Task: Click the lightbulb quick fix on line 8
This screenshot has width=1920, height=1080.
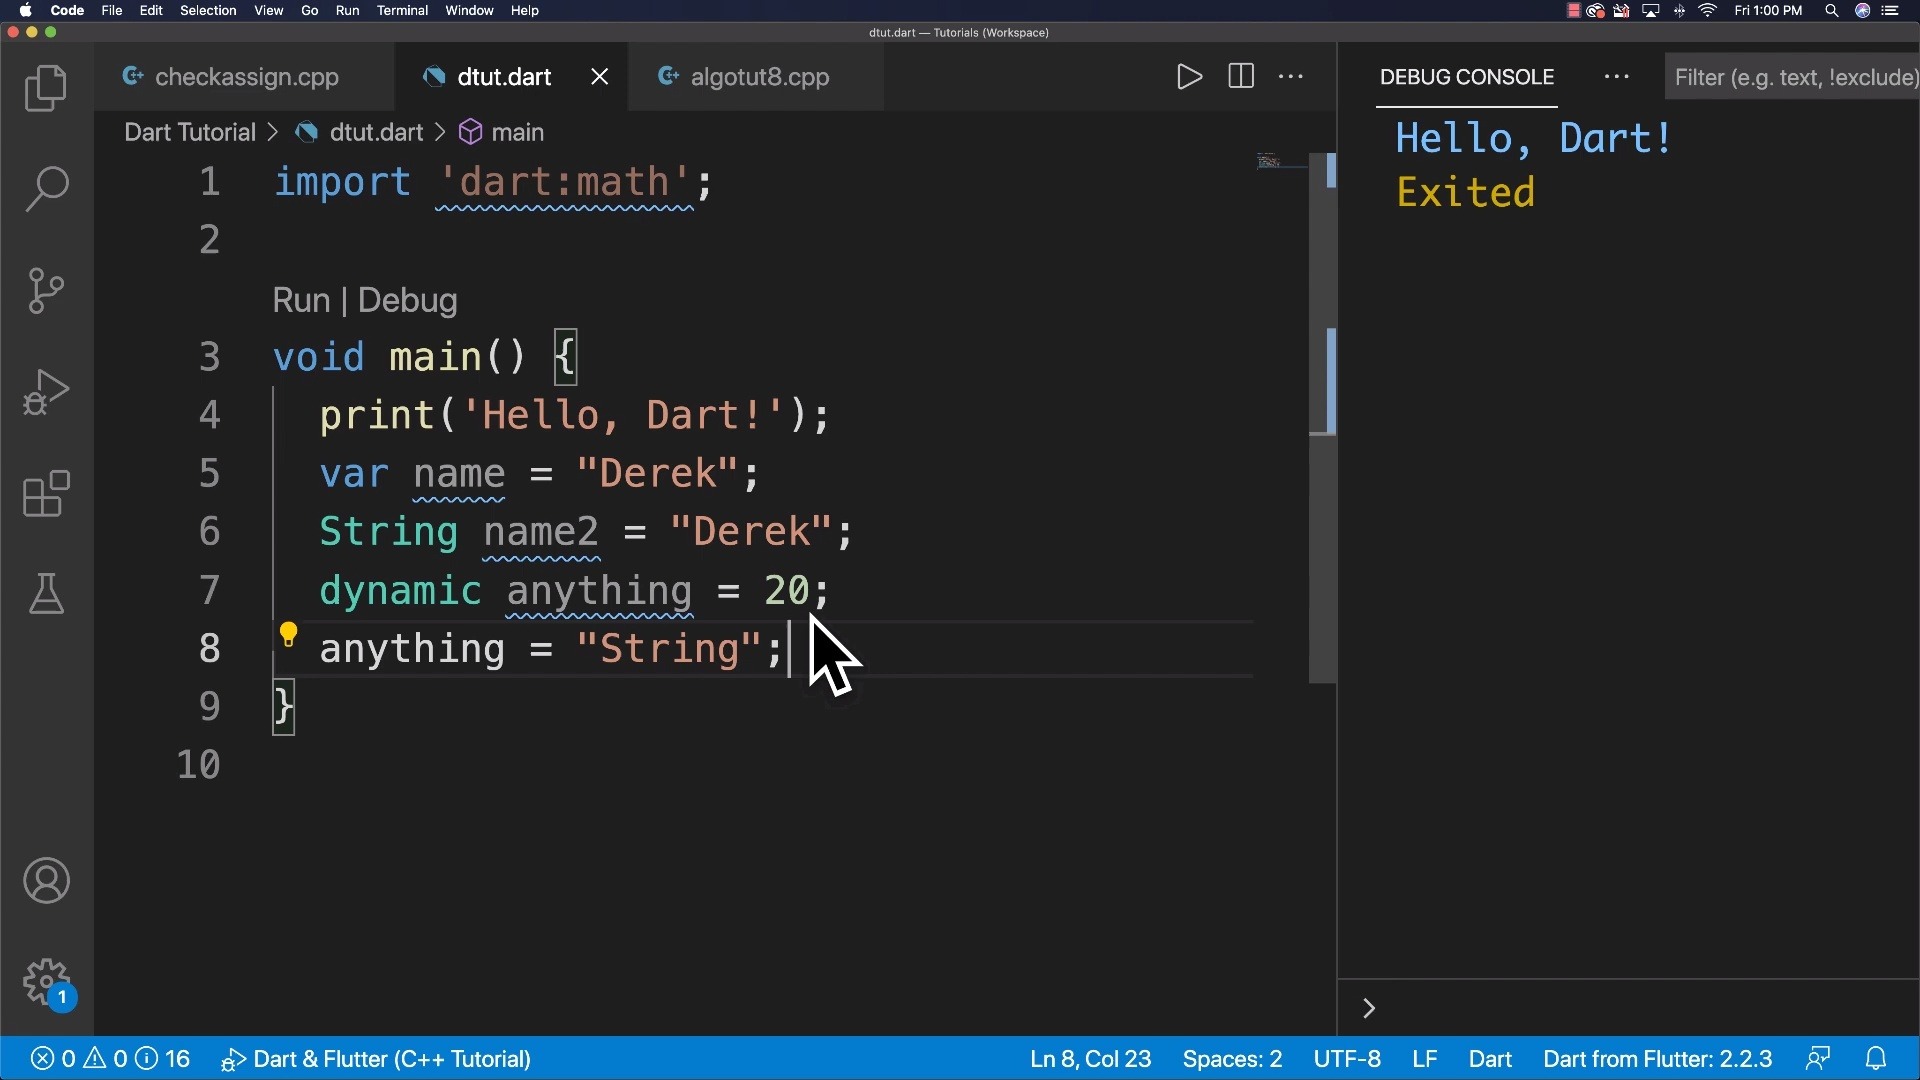Action: [288, 634]
